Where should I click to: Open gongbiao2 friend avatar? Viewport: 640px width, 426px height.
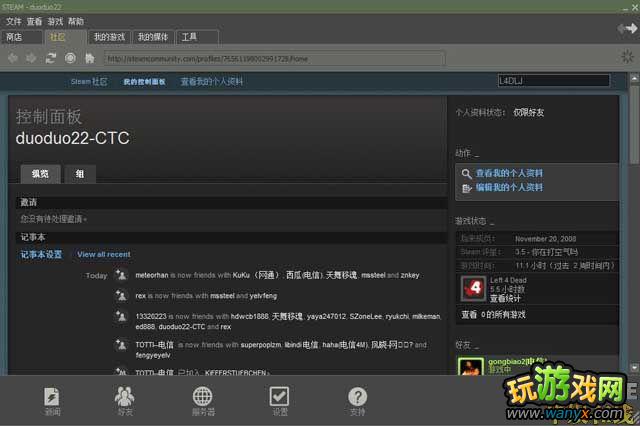(x=471, y=366)
